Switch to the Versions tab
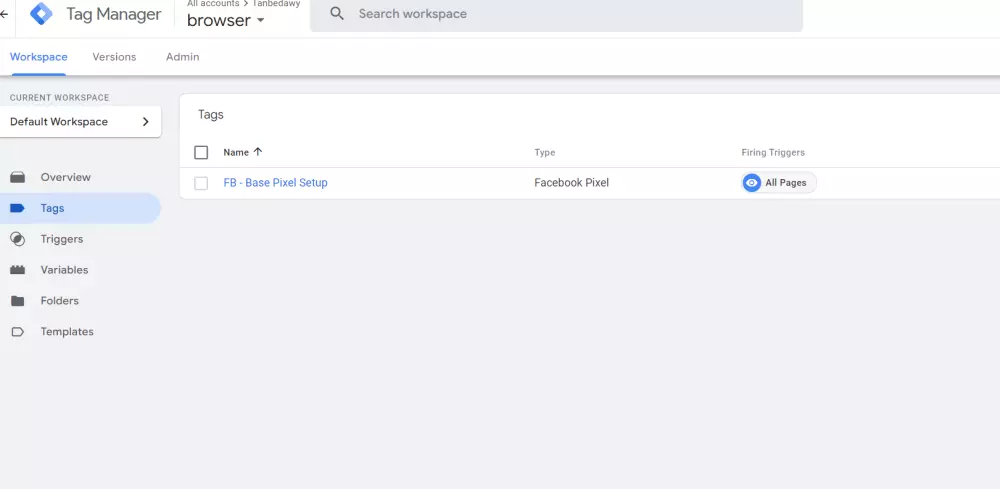 (x=114, y=57)
